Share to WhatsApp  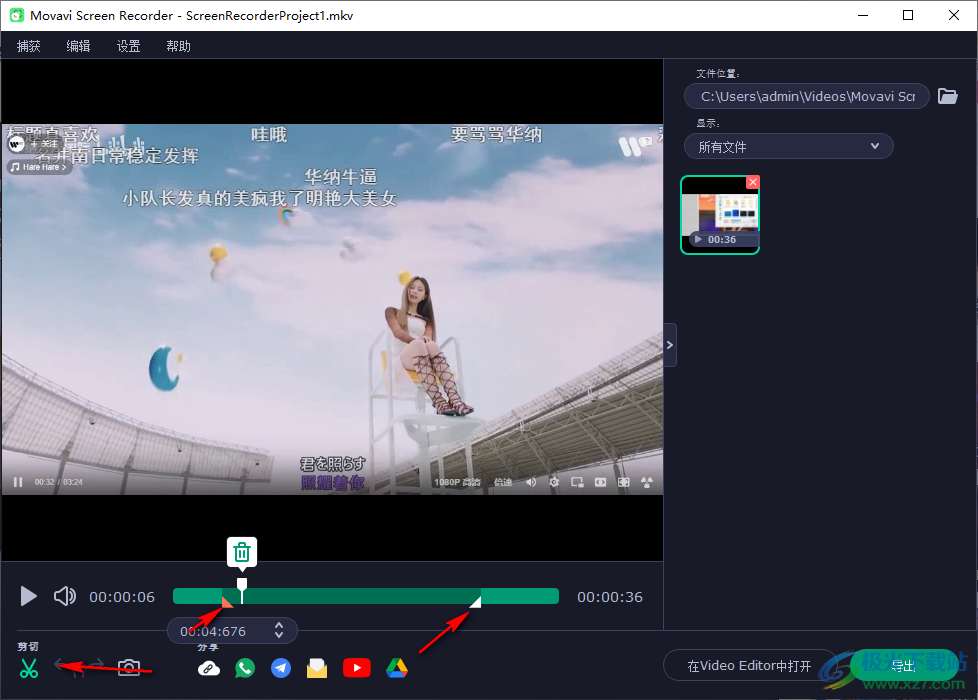point(245,668)
